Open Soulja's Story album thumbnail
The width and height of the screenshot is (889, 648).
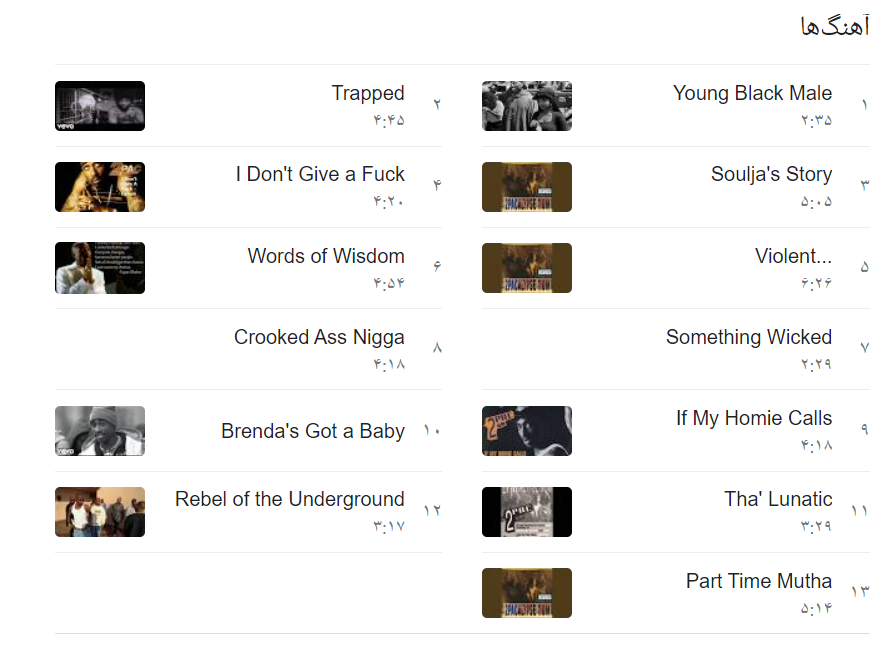tap(526, 187)
